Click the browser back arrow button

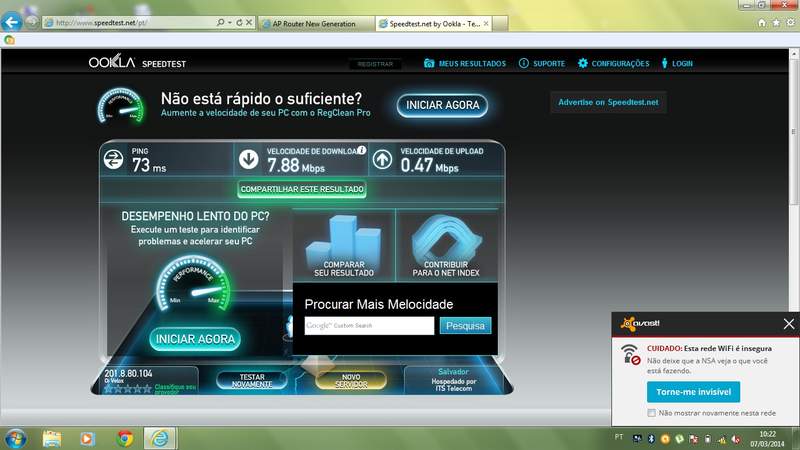point(11,22)
